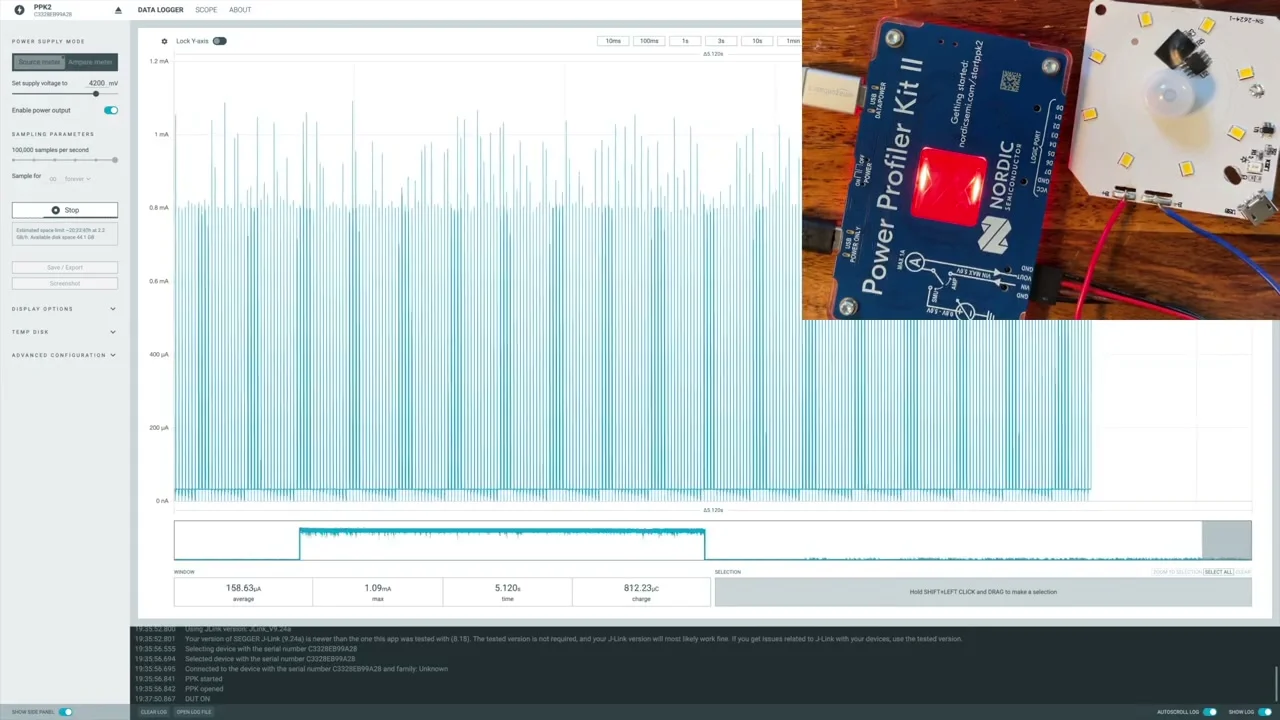Open the chart settings gear icon
This screenshot has height=720, width=1280.
(165, 41)
